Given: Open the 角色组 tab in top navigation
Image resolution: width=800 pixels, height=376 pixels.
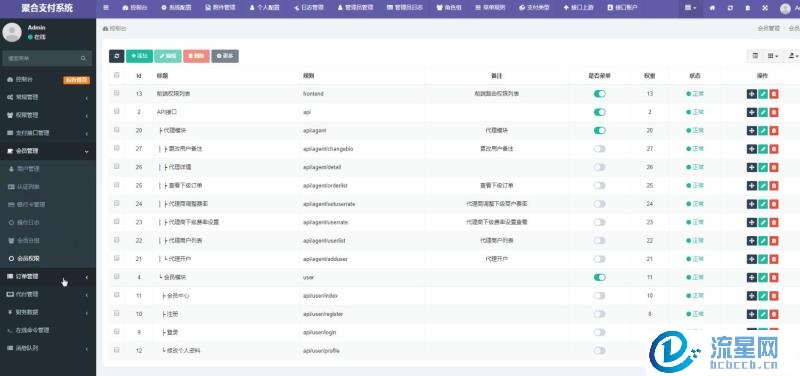Looking at the screenshot, I should [449, 8].
